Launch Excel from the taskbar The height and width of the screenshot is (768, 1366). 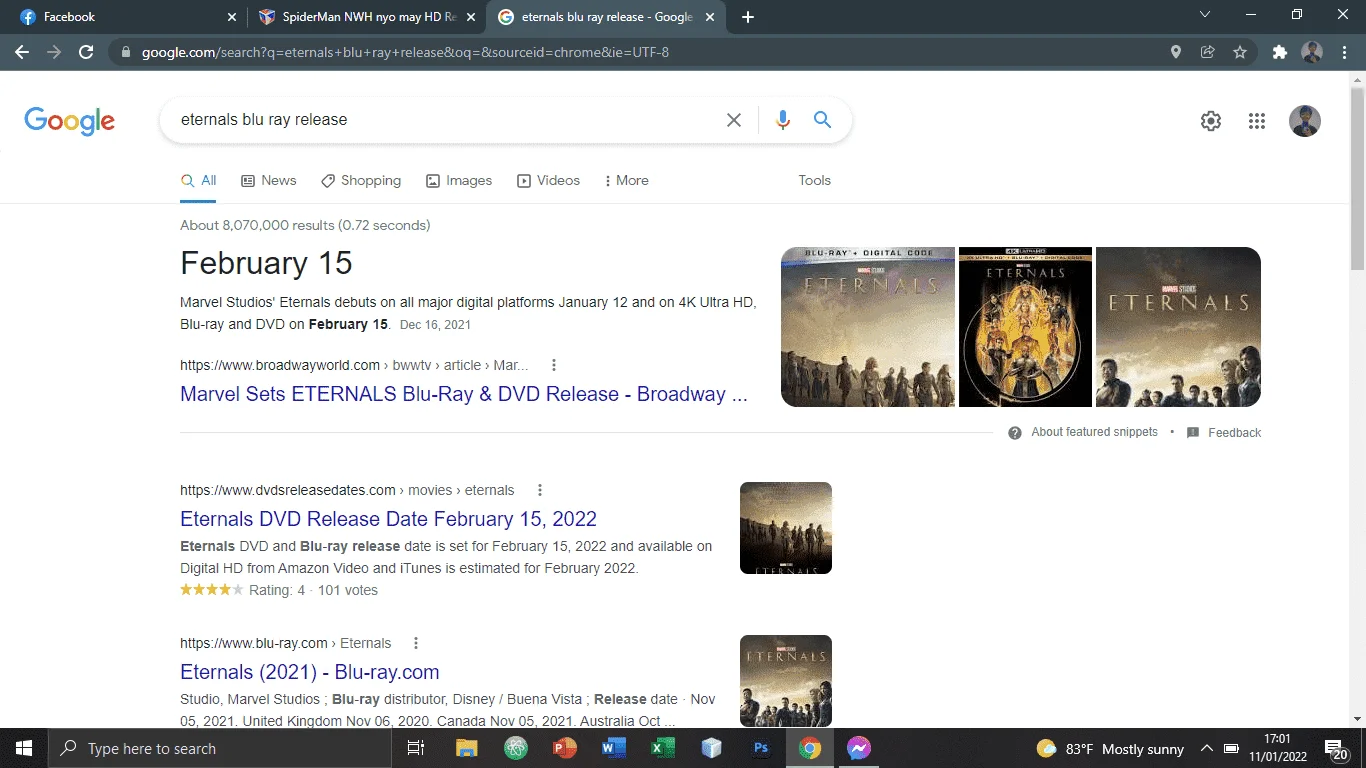click(662, 748)
